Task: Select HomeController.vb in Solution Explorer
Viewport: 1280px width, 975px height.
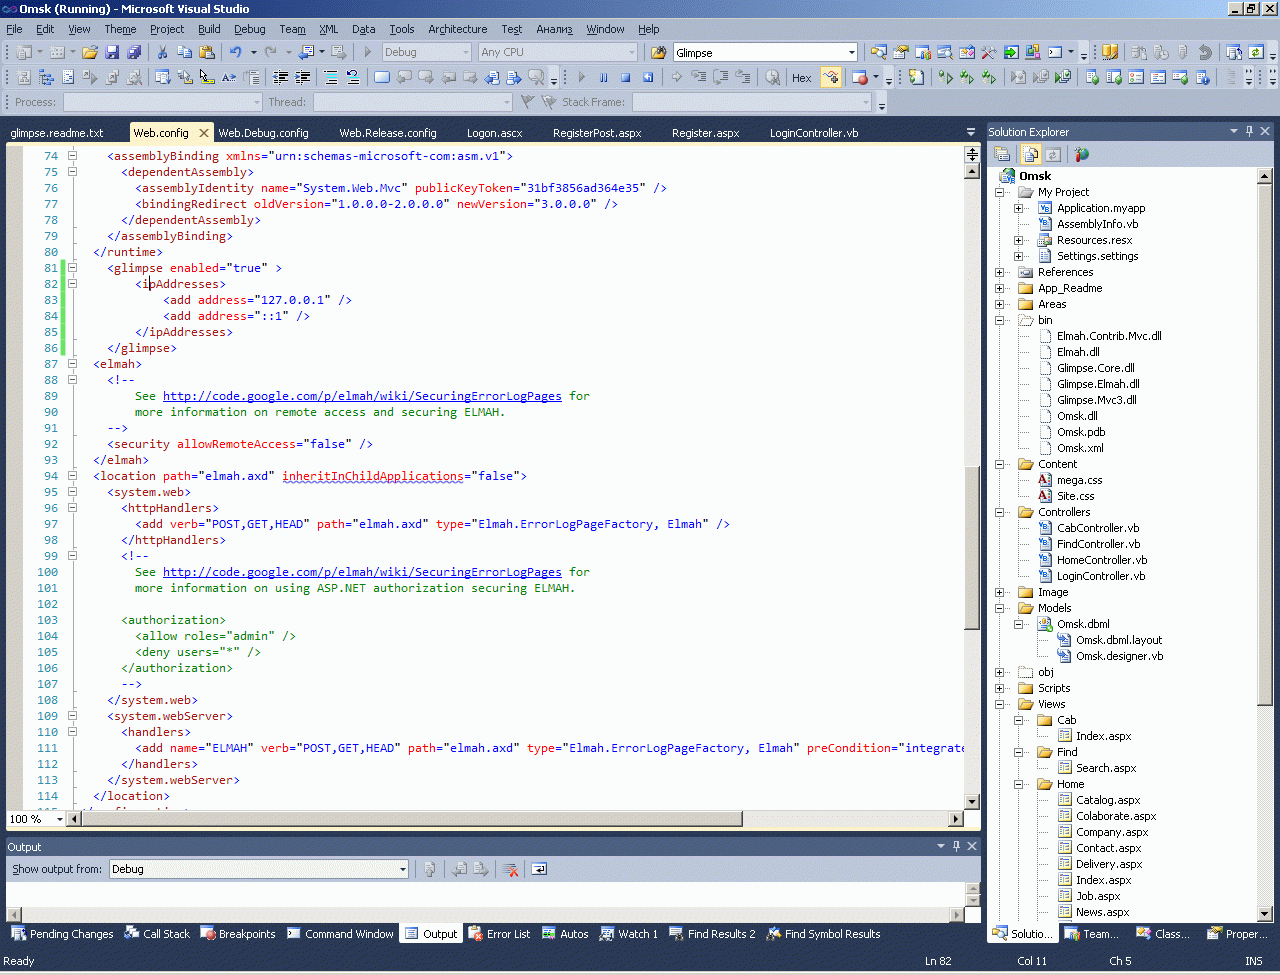Action: [1101, 560]
